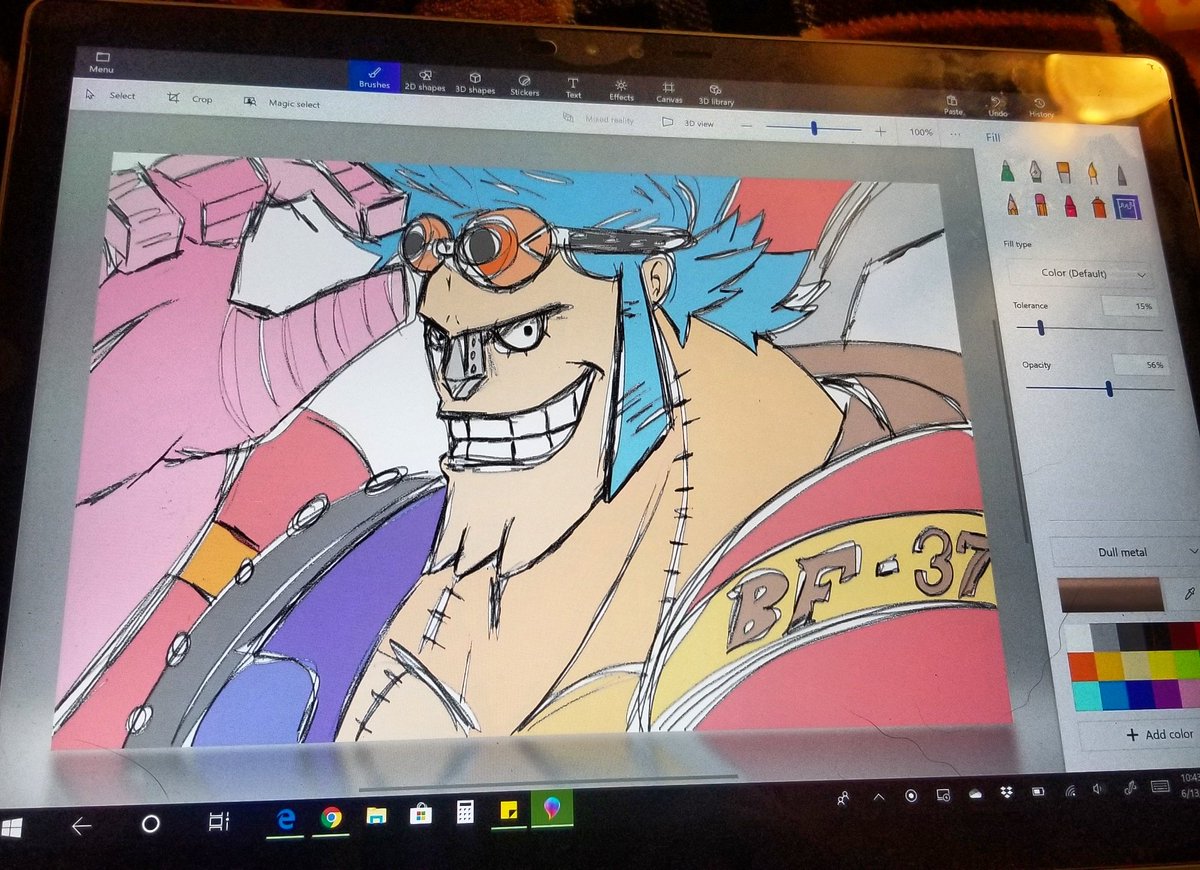Select the Calligraphy pen brush
The image size is (1200, 870).
[1035, 171]
